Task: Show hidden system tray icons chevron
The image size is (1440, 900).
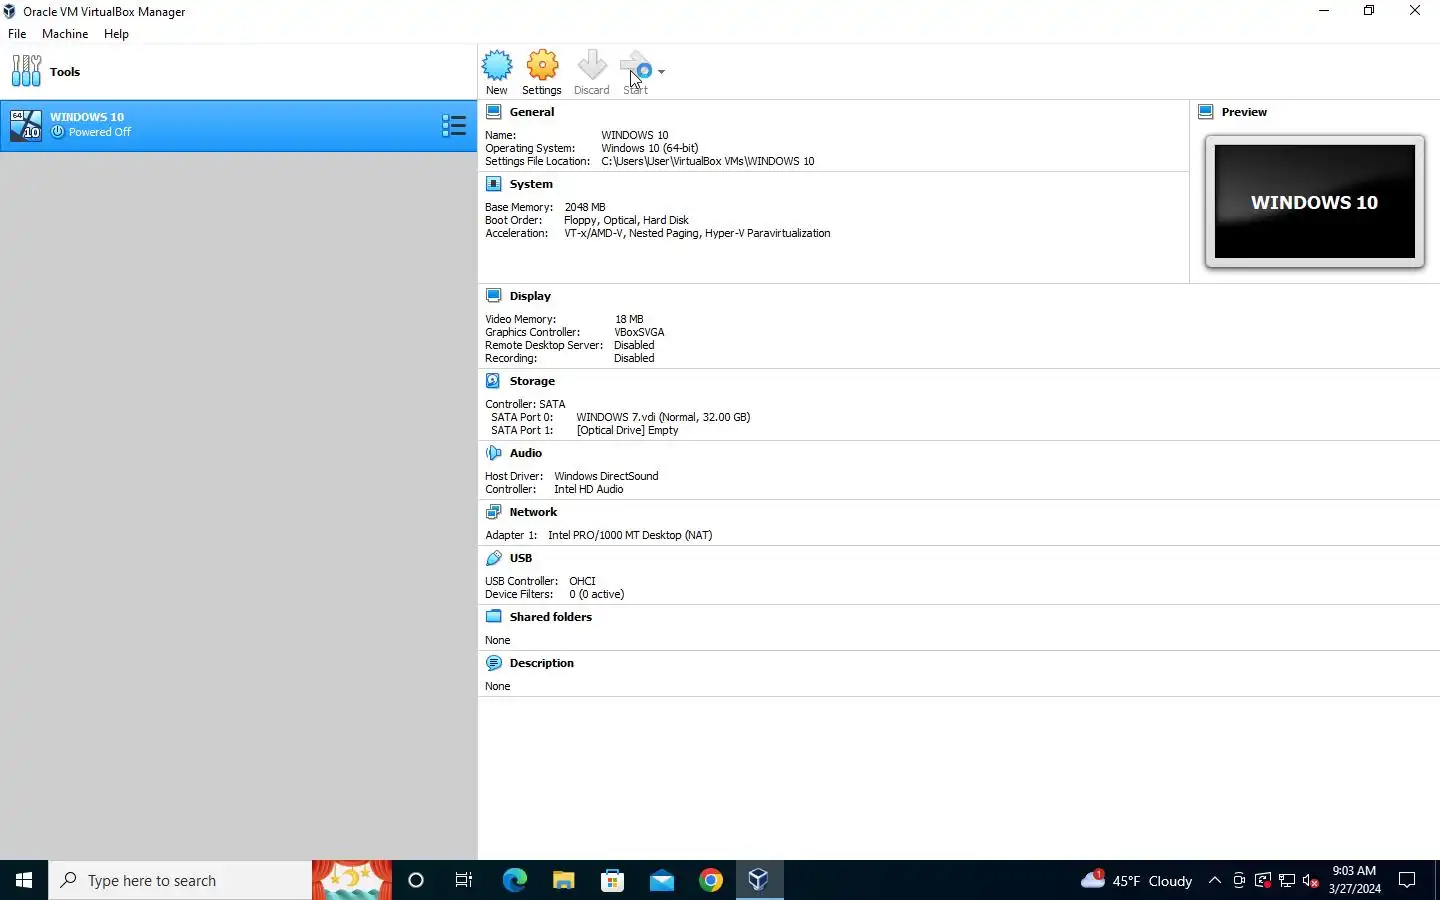Action: point(1215,880)
